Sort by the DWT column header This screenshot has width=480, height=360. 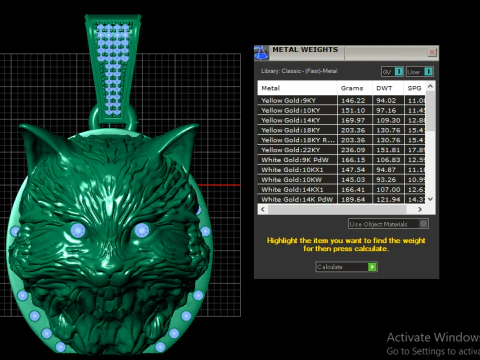(x=388, y=88)
